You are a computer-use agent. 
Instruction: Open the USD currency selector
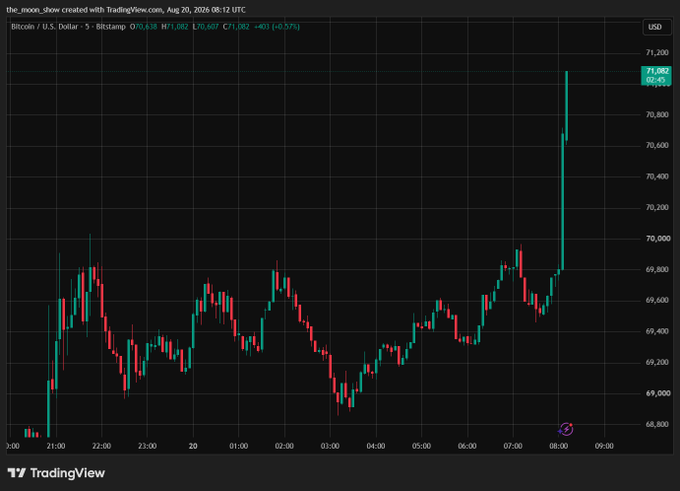point(655,27)
